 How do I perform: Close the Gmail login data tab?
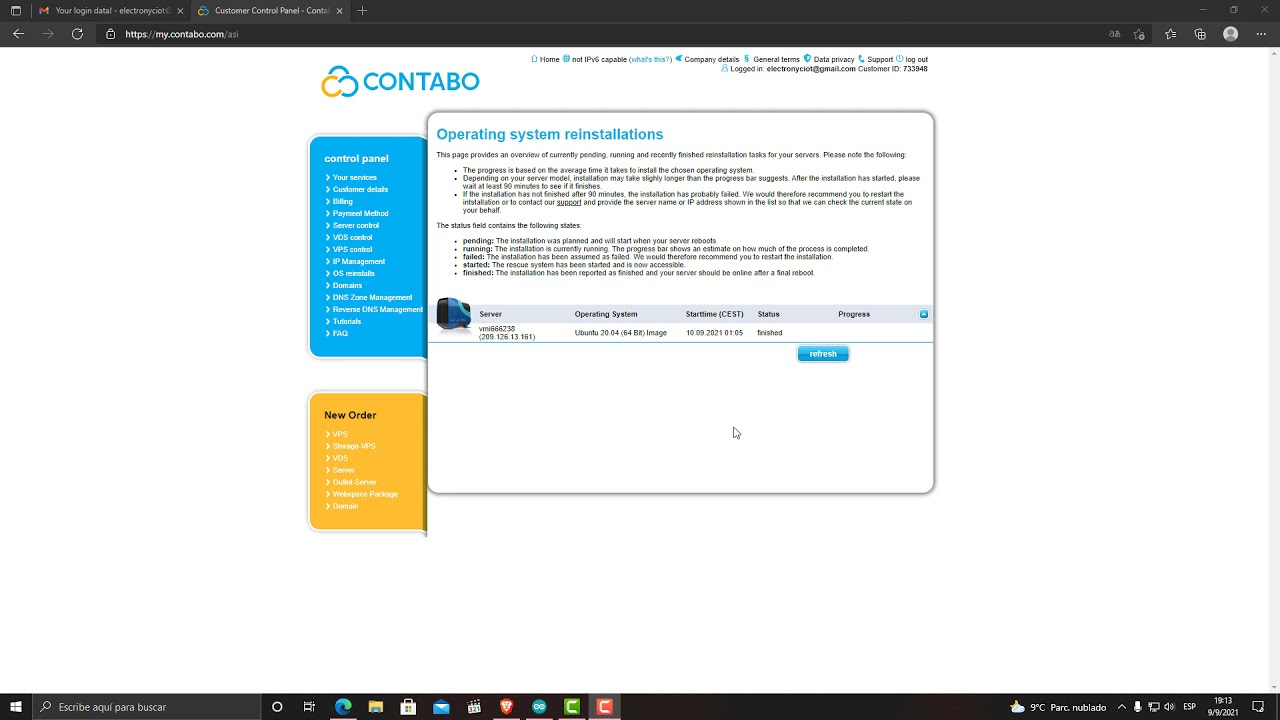[x=180, y=10]
